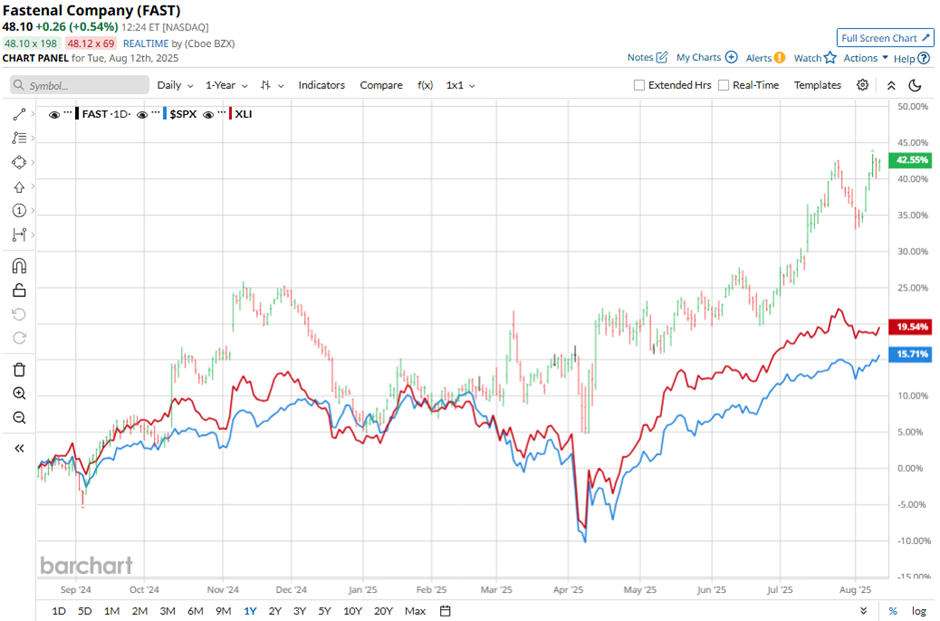The image size is (940, 621).
Task: Open the 1-Year period dropdown
Action: click(227, 85)
